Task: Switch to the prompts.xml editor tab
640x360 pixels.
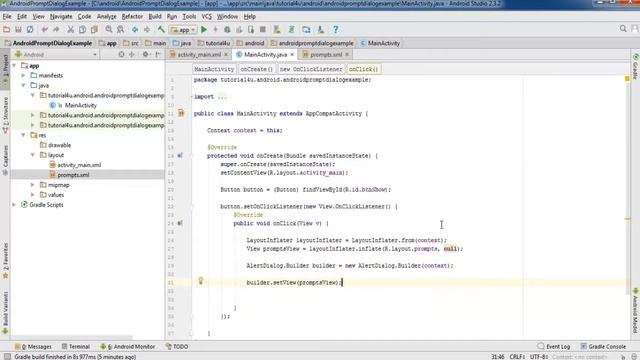Action: coord(326,54)
